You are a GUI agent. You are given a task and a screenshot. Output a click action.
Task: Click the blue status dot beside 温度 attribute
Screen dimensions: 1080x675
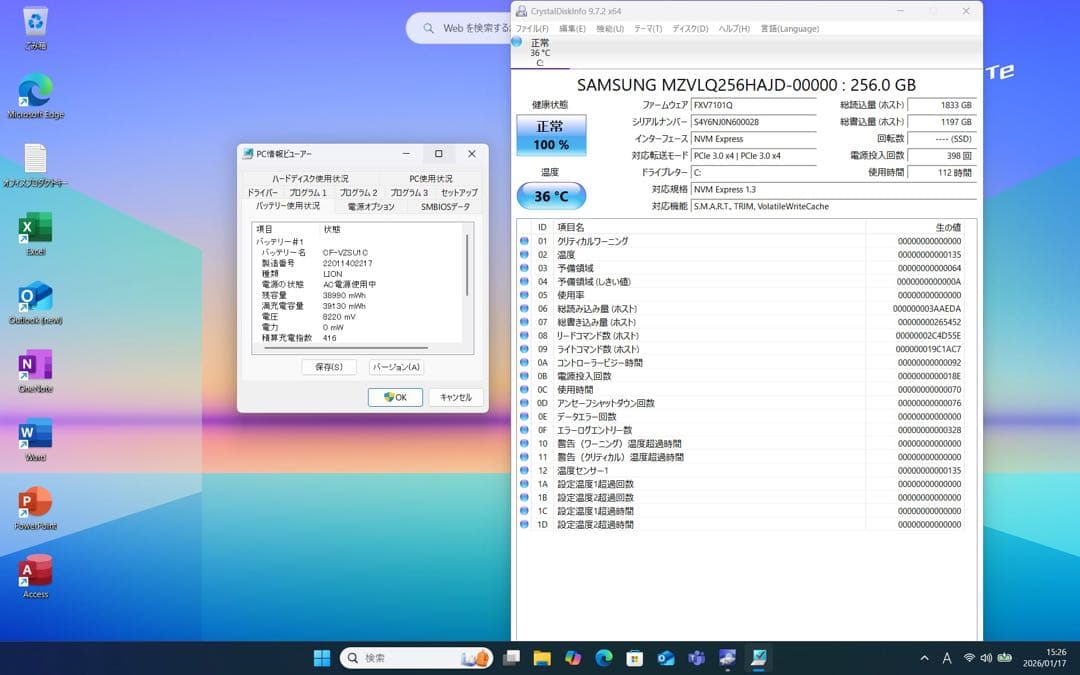point(523,256)
